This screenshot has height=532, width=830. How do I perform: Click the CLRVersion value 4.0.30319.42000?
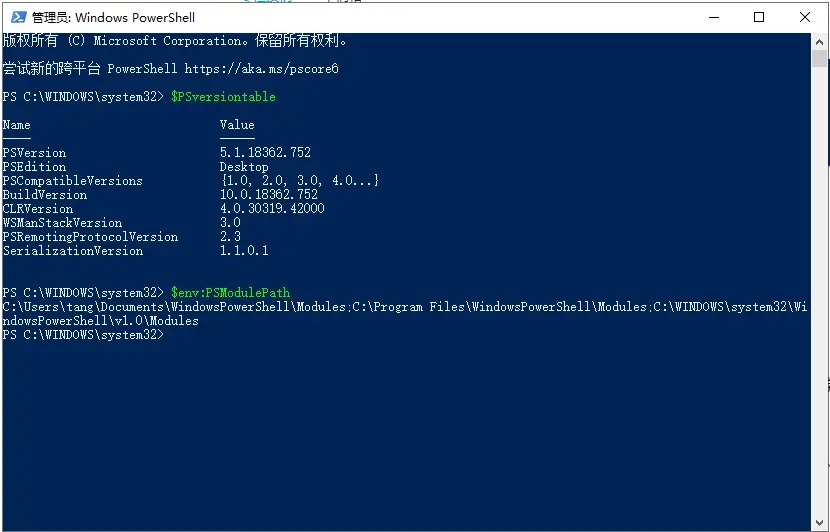(x=272, y=209)
